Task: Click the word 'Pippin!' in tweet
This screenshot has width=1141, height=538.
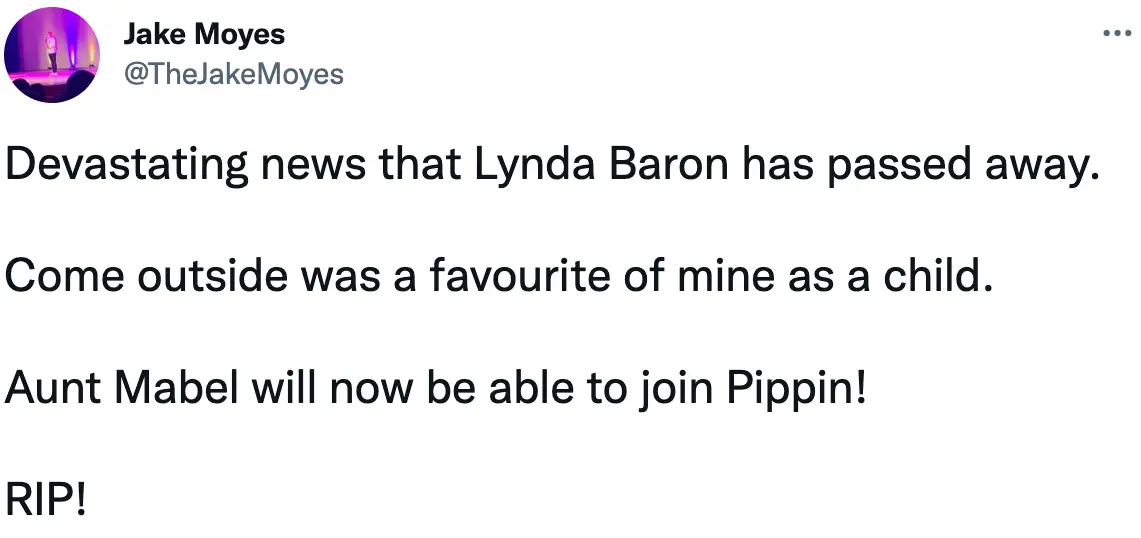Action: pyautogui.click(x=797, y=387)
